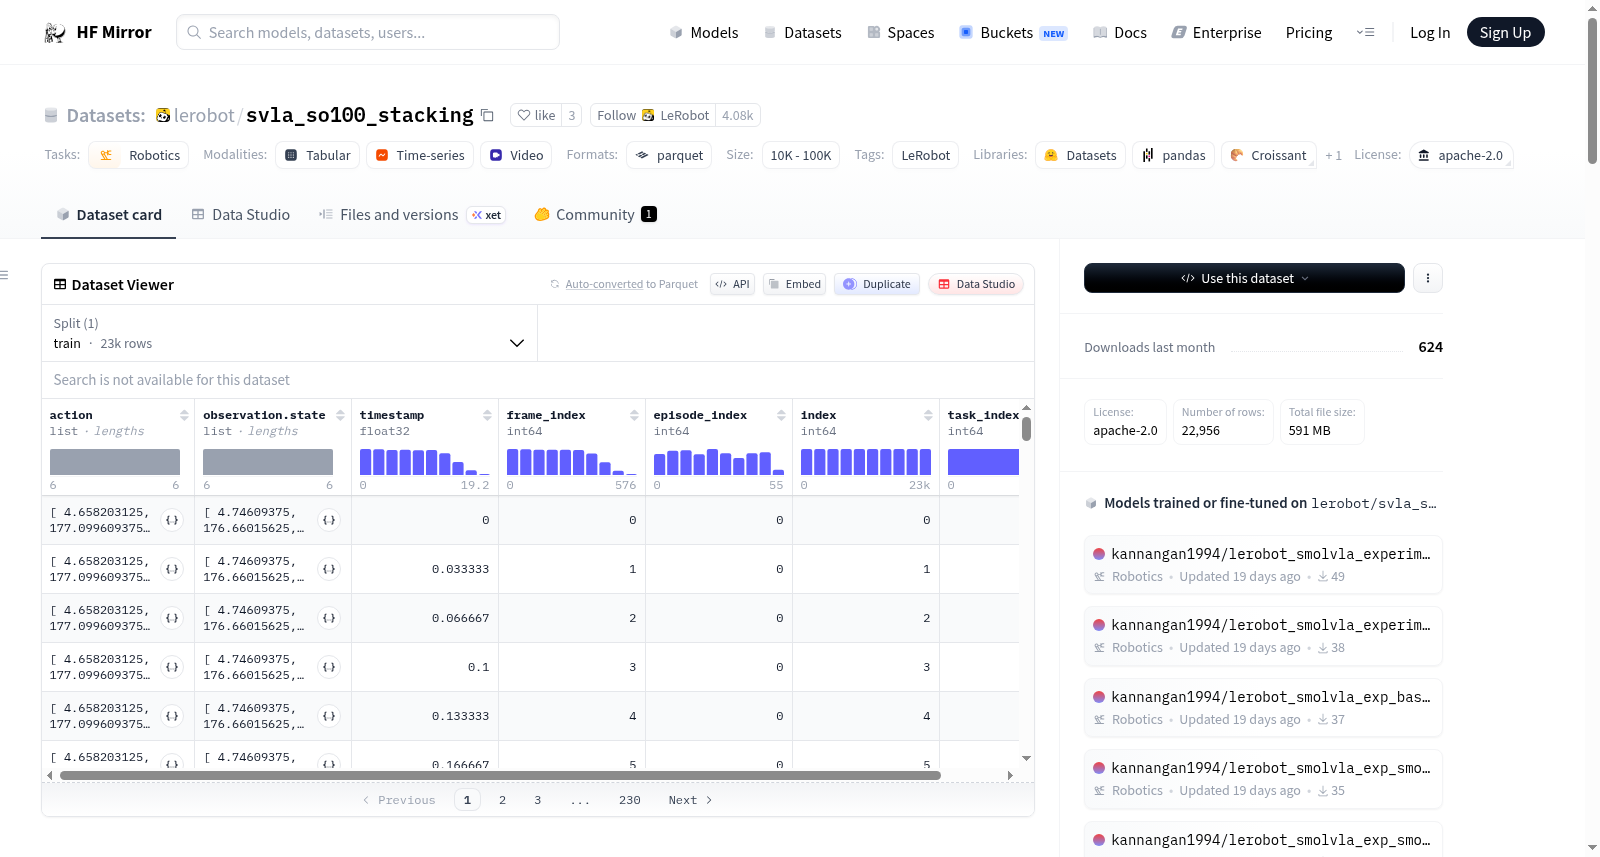
Task: Expand observation.state cell in the 0.033333 row
Action: tap(328, 569)
